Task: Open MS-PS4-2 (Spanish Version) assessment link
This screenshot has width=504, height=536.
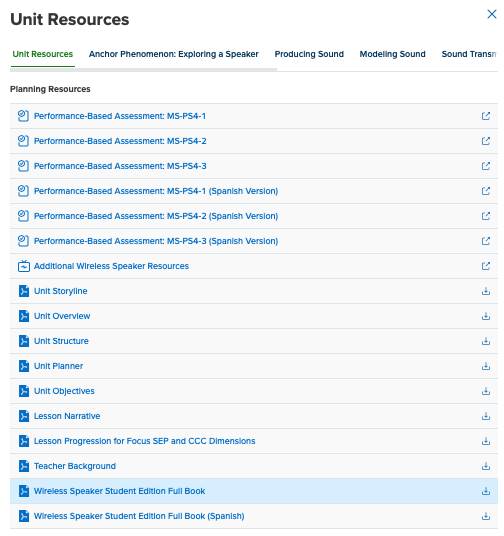Action: tap(156, 216)
